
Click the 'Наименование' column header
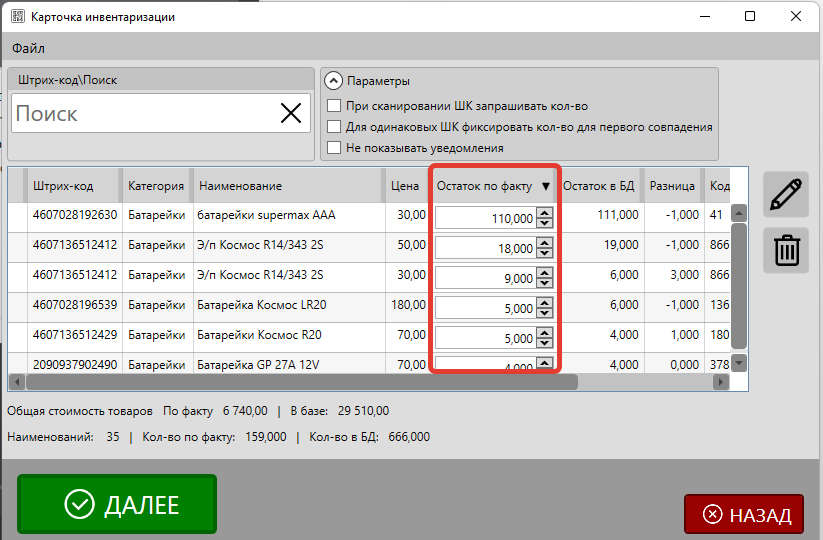(x=240, y=186)
